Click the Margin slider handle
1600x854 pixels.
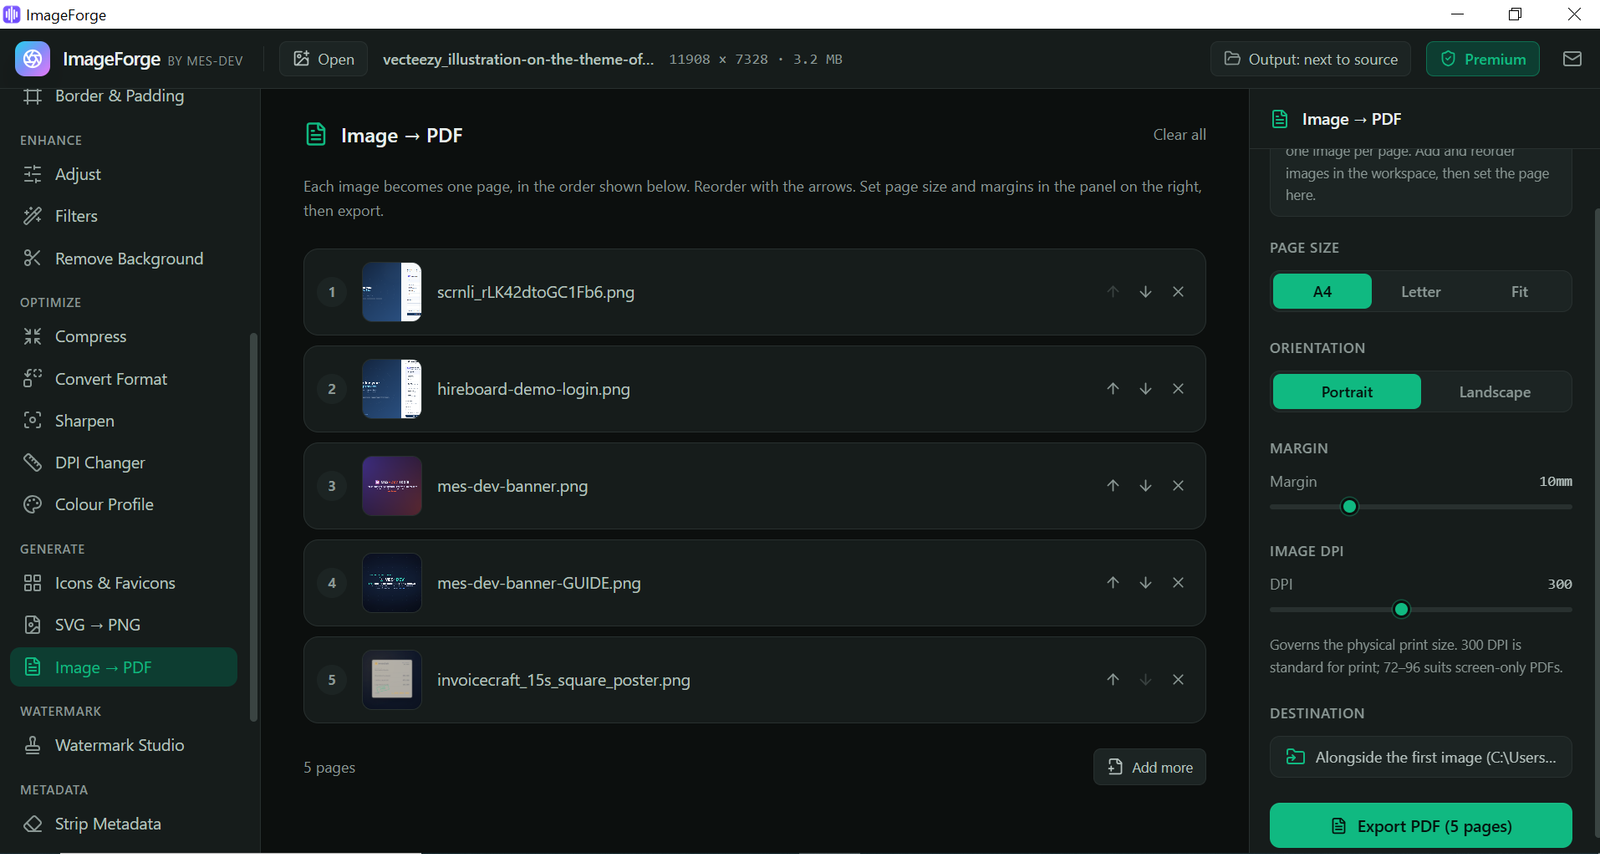(1350, 507)
